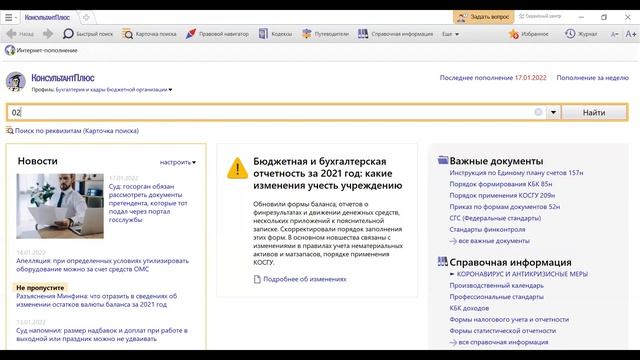The height and width of the screenshot is (360, 640).
Task: Clear the search field with X icon
Action: click(538, 112)
